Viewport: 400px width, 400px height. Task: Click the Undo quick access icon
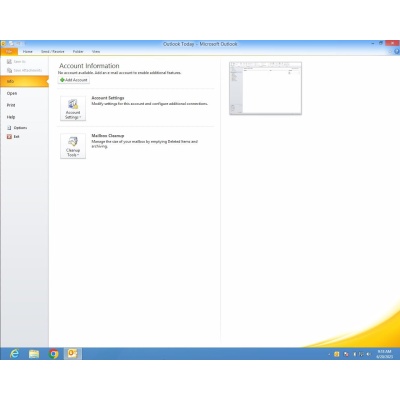[x=18, y=44]
